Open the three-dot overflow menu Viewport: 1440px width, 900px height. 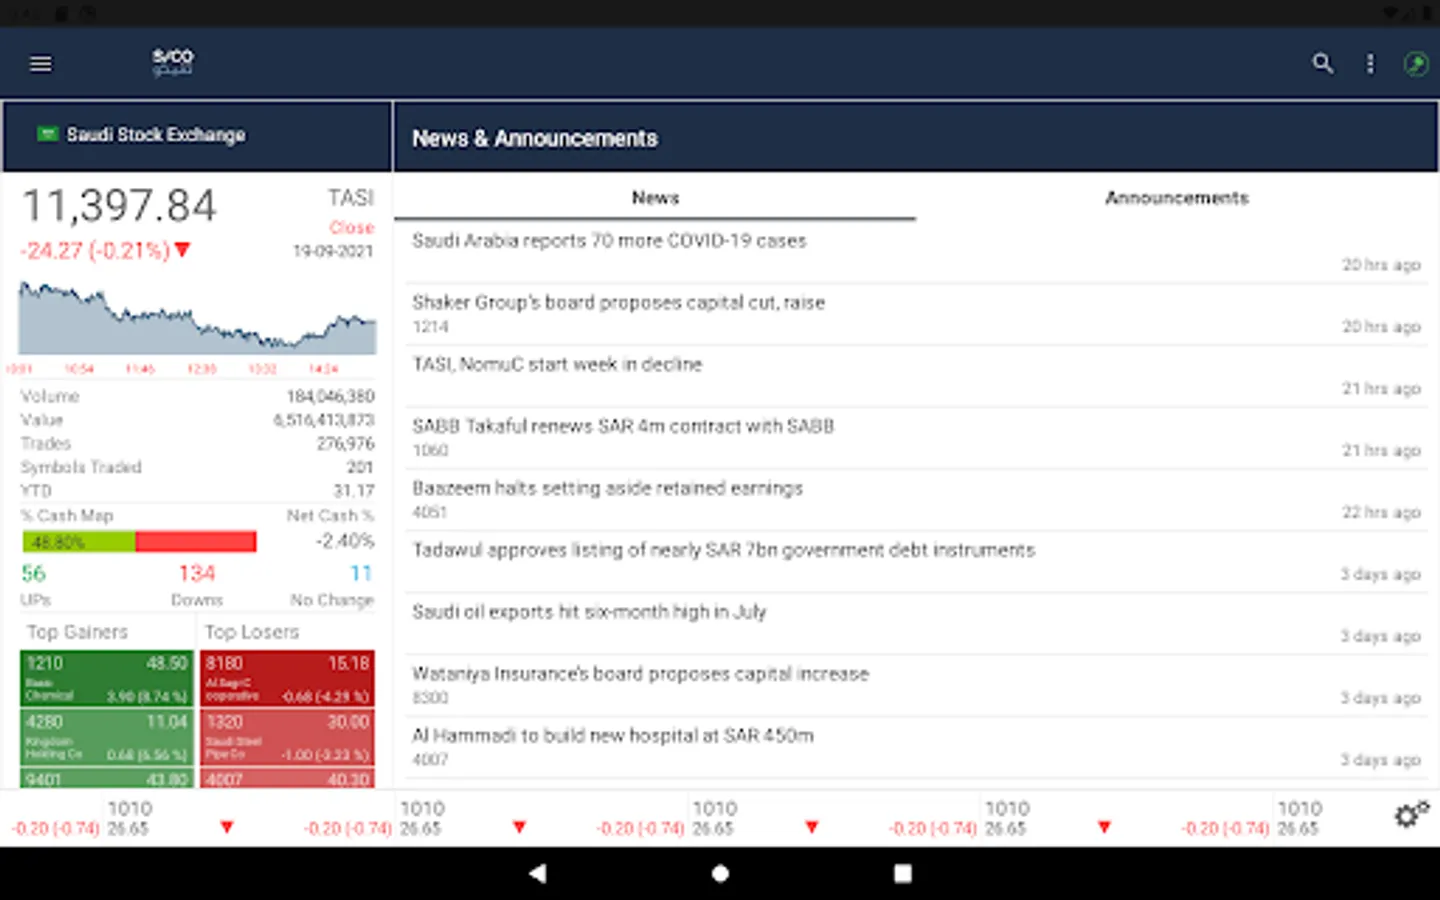(x=1370, y=64)
